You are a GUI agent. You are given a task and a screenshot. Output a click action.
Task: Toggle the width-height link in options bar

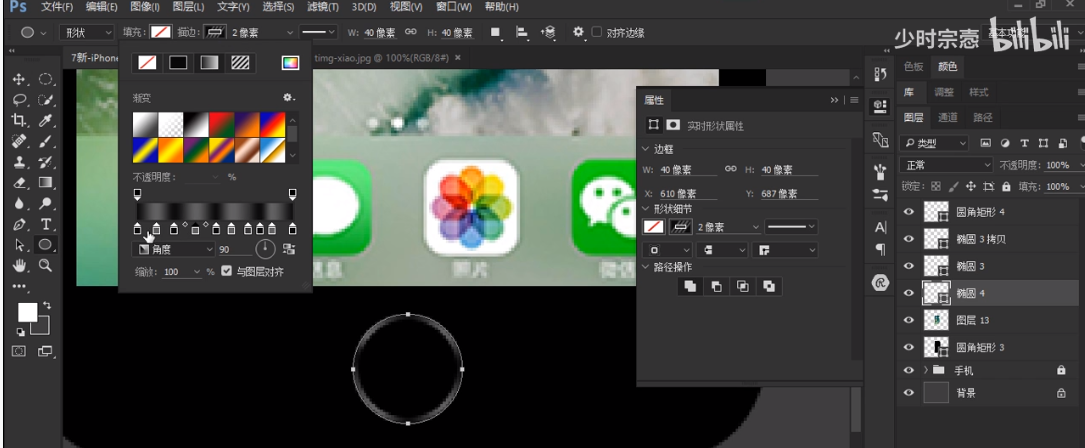pyautogui.click(x=410, y=33)
